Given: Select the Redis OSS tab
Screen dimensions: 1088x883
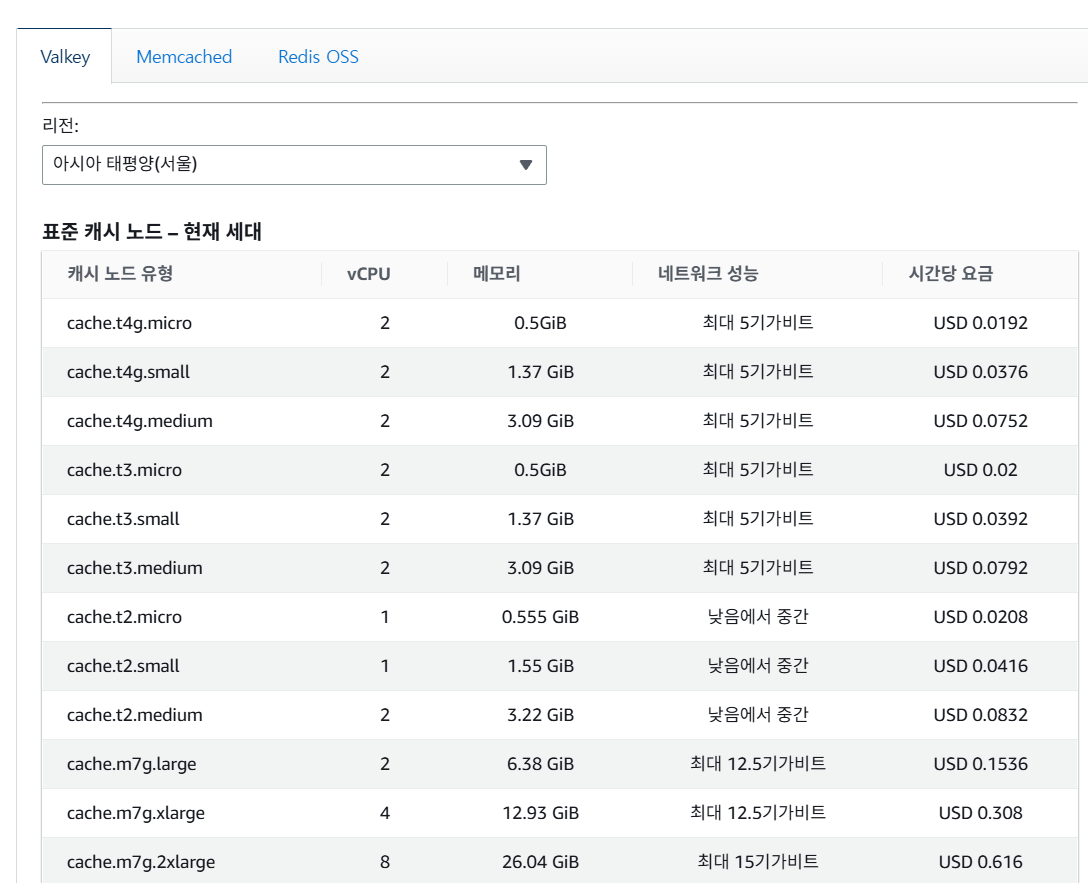Looking at the screenshot, I should tap(318, 57).
